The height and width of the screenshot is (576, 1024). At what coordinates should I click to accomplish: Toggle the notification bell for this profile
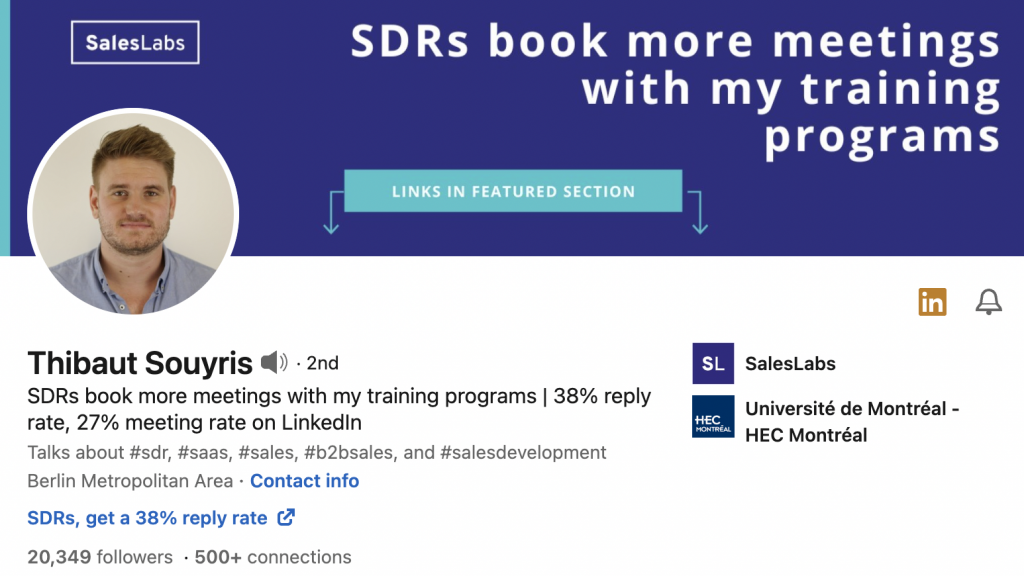coord(988,301)
